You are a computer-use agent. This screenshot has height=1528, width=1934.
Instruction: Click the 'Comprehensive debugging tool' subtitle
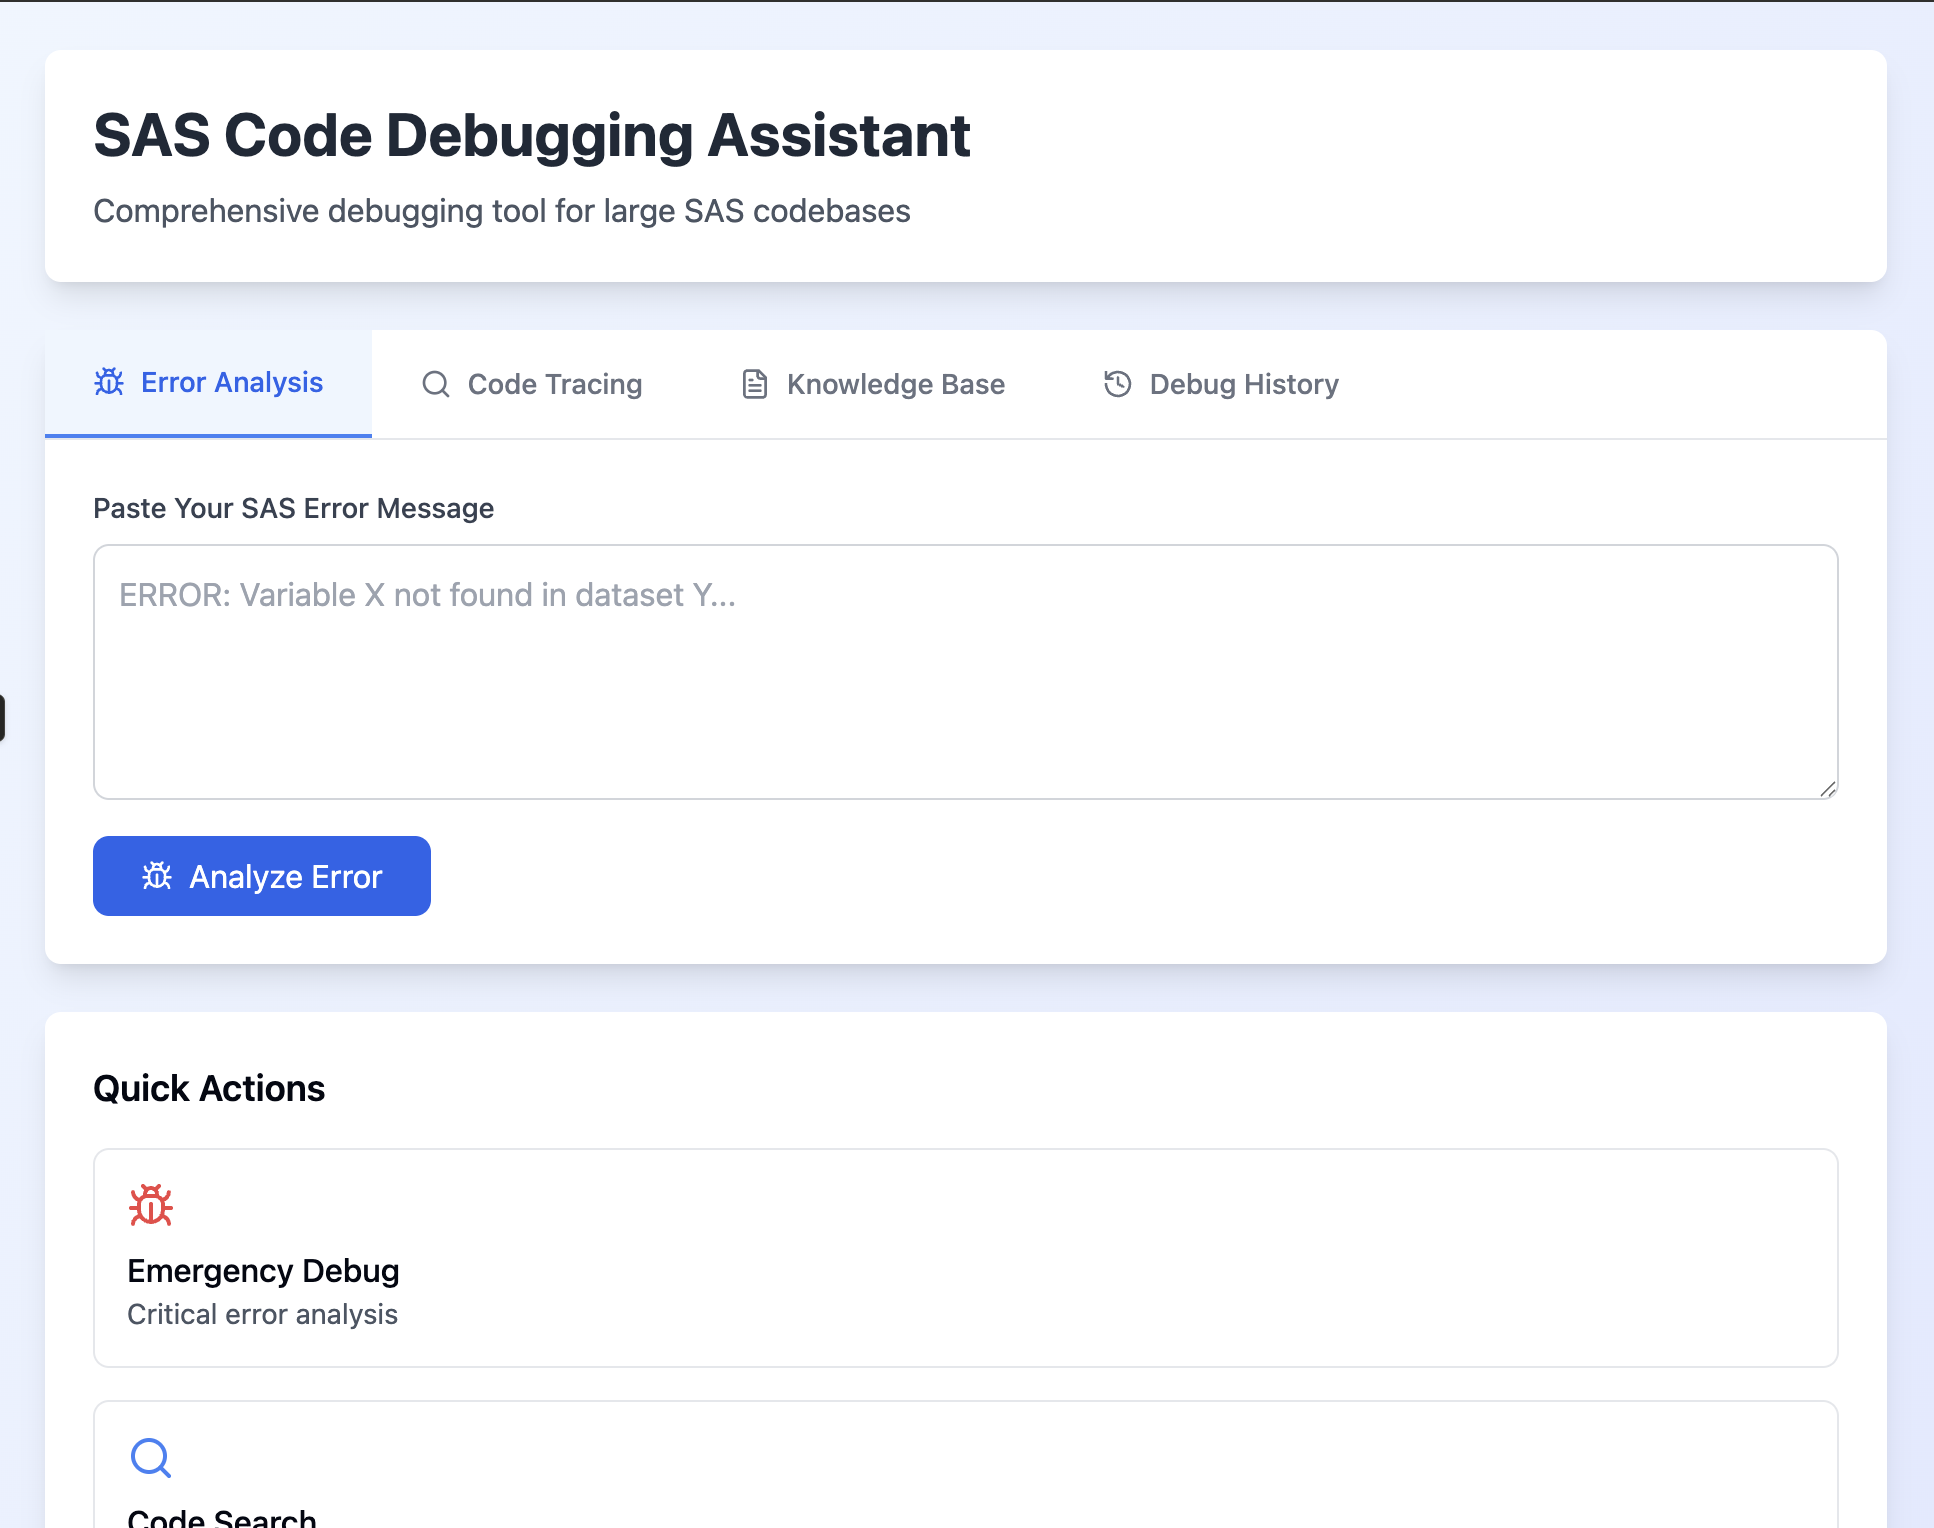point(502,211)
